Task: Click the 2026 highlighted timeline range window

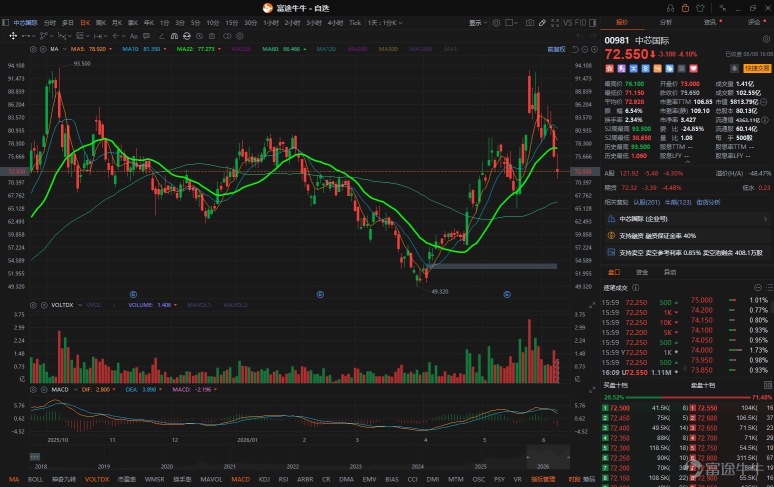Action: [x=548, y=457]
